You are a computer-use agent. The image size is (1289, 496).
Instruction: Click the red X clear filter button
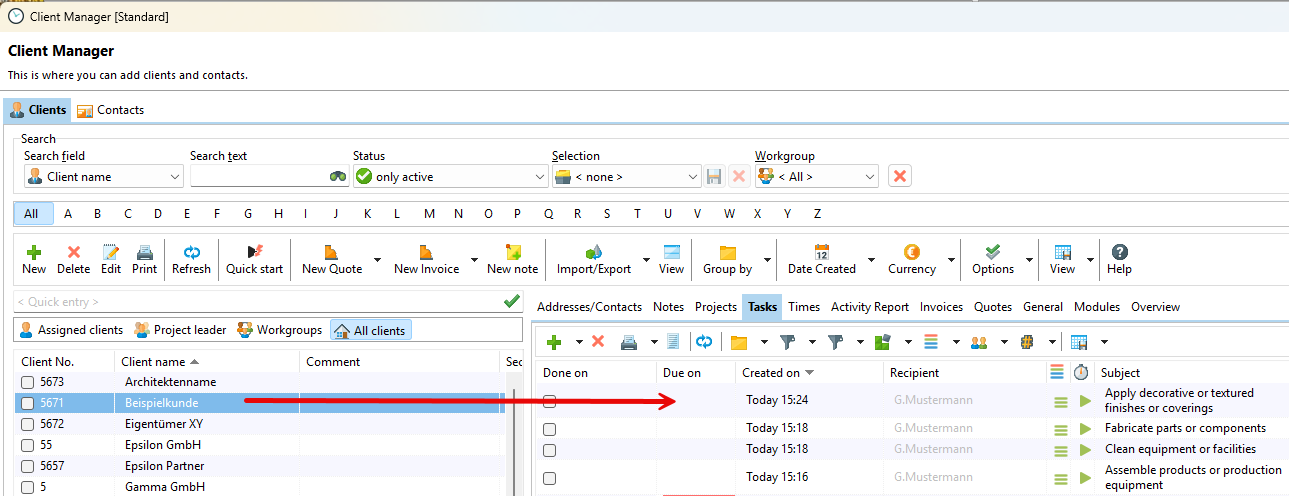pos(900,176)
